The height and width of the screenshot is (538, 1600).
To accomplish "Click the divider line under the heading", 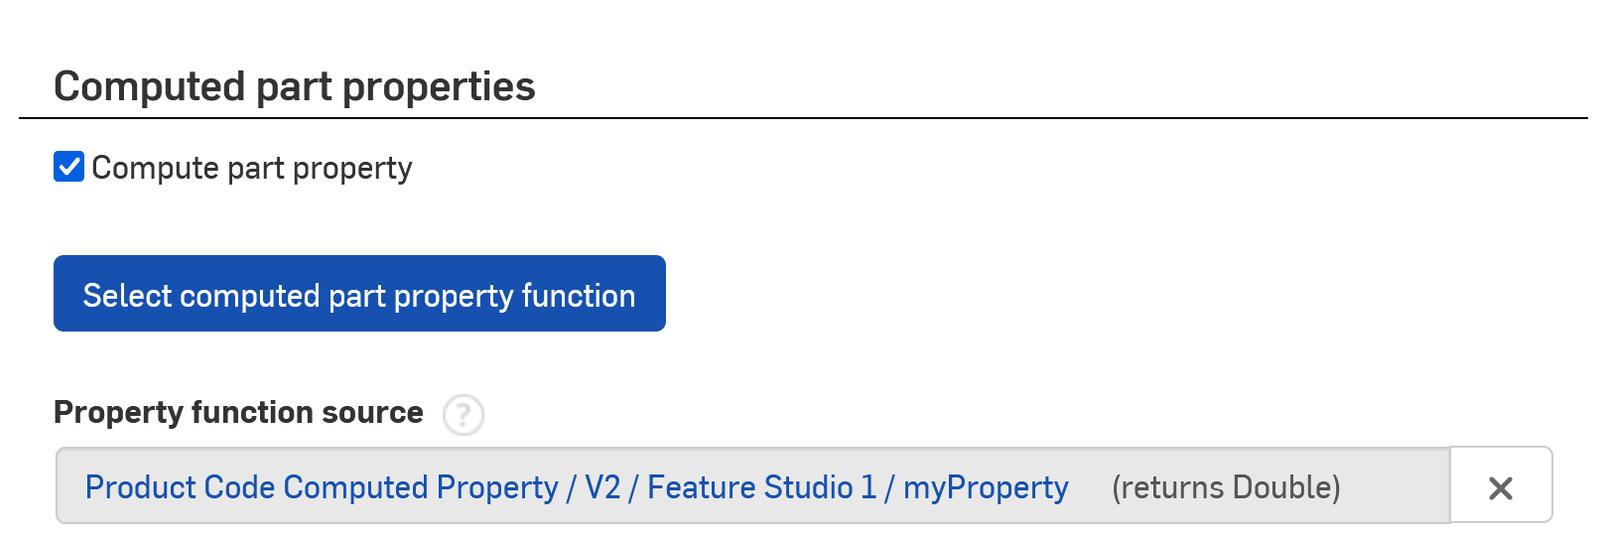I will (800, 118).
